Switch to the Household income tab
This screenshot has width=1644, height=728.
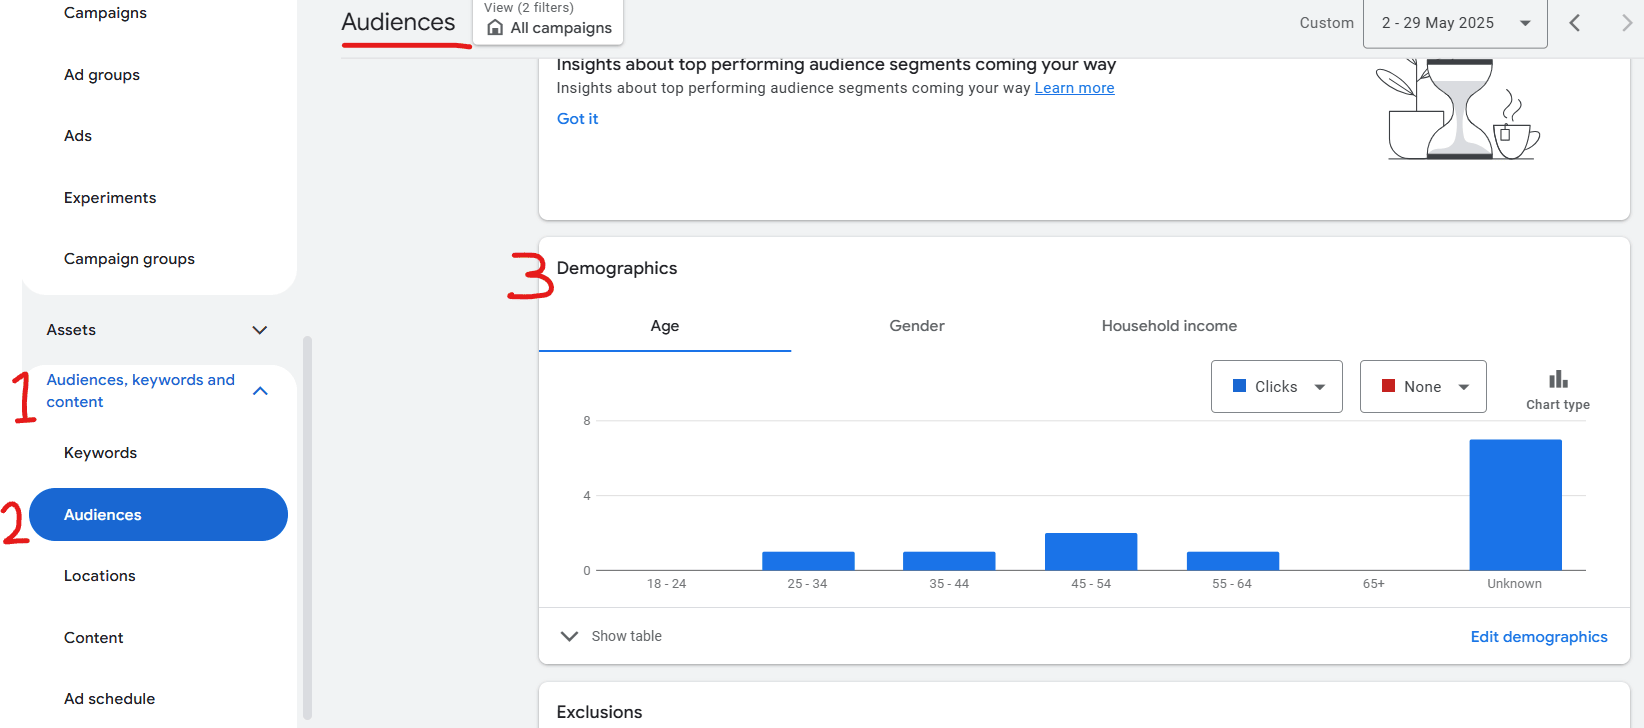(x=1169, y=326)
